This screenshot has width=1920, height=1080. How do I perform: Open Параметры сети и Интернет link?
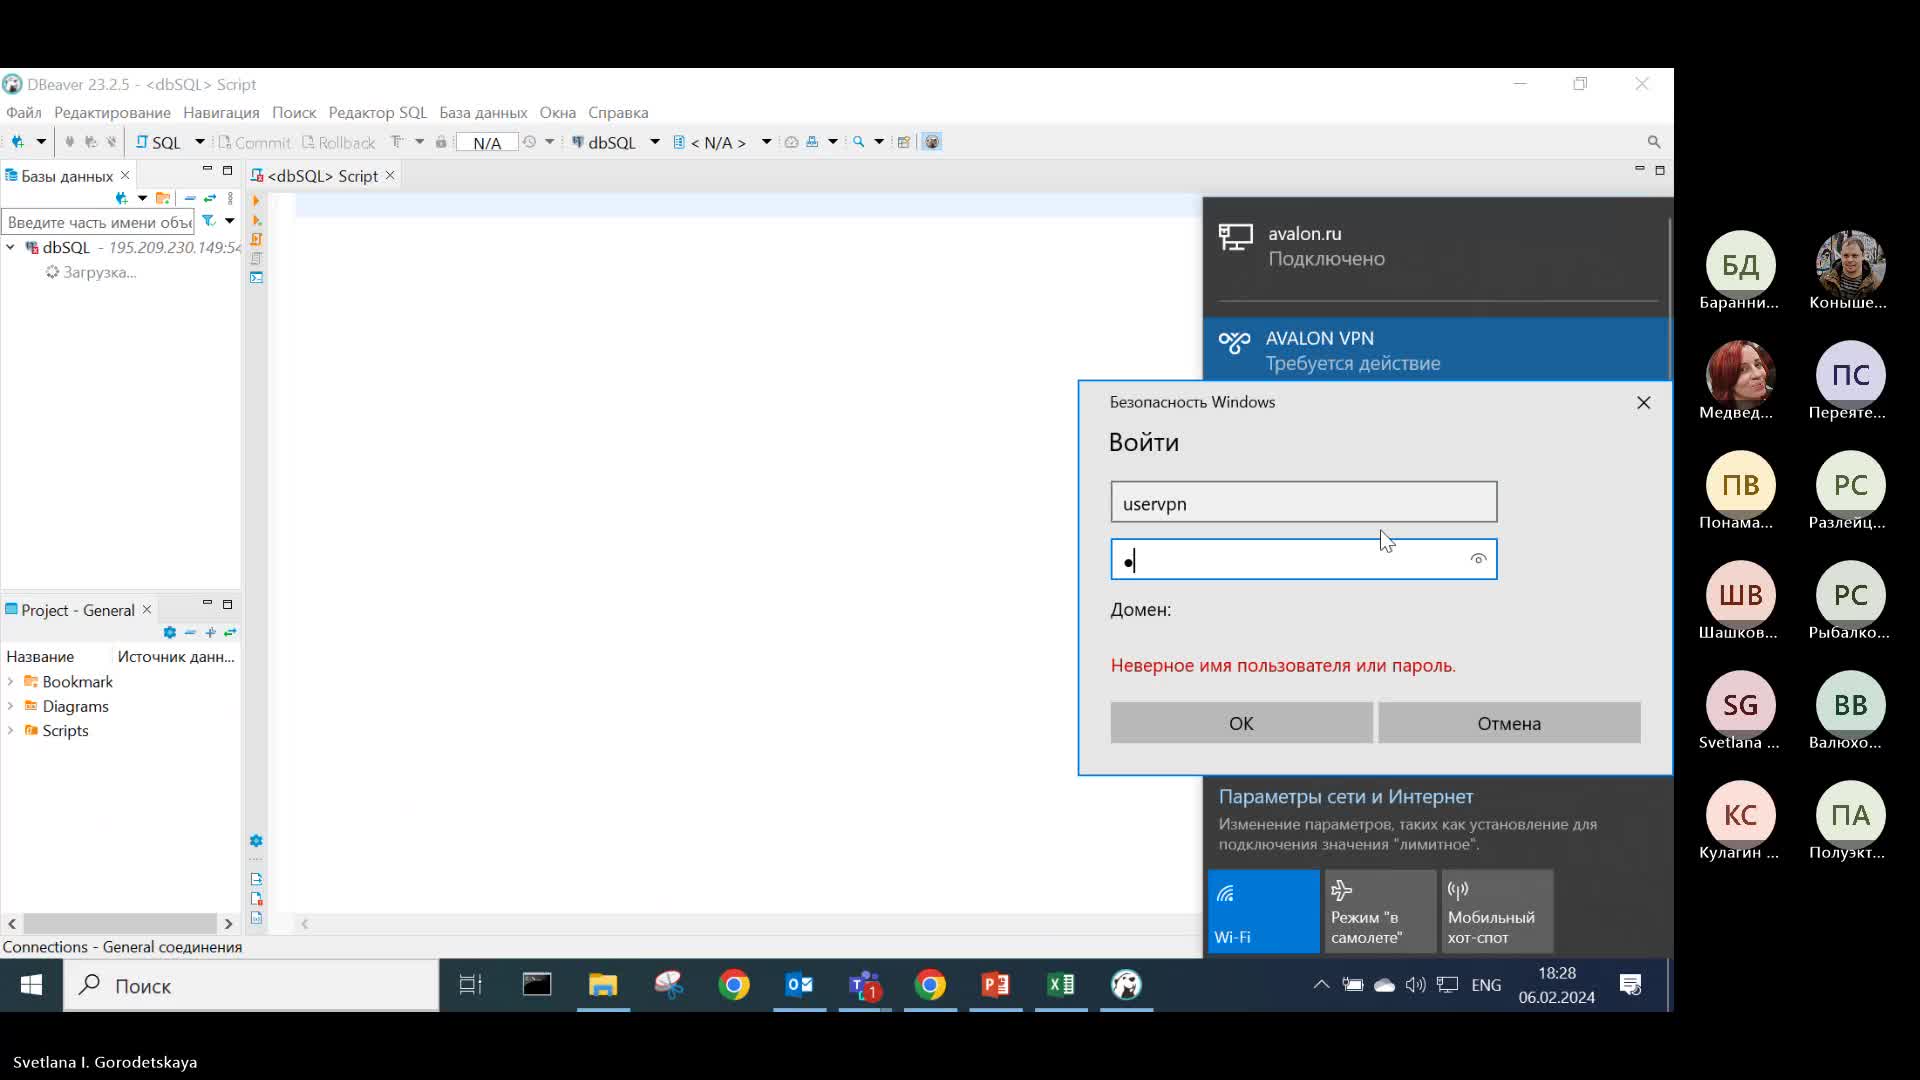coord(1345,797)
